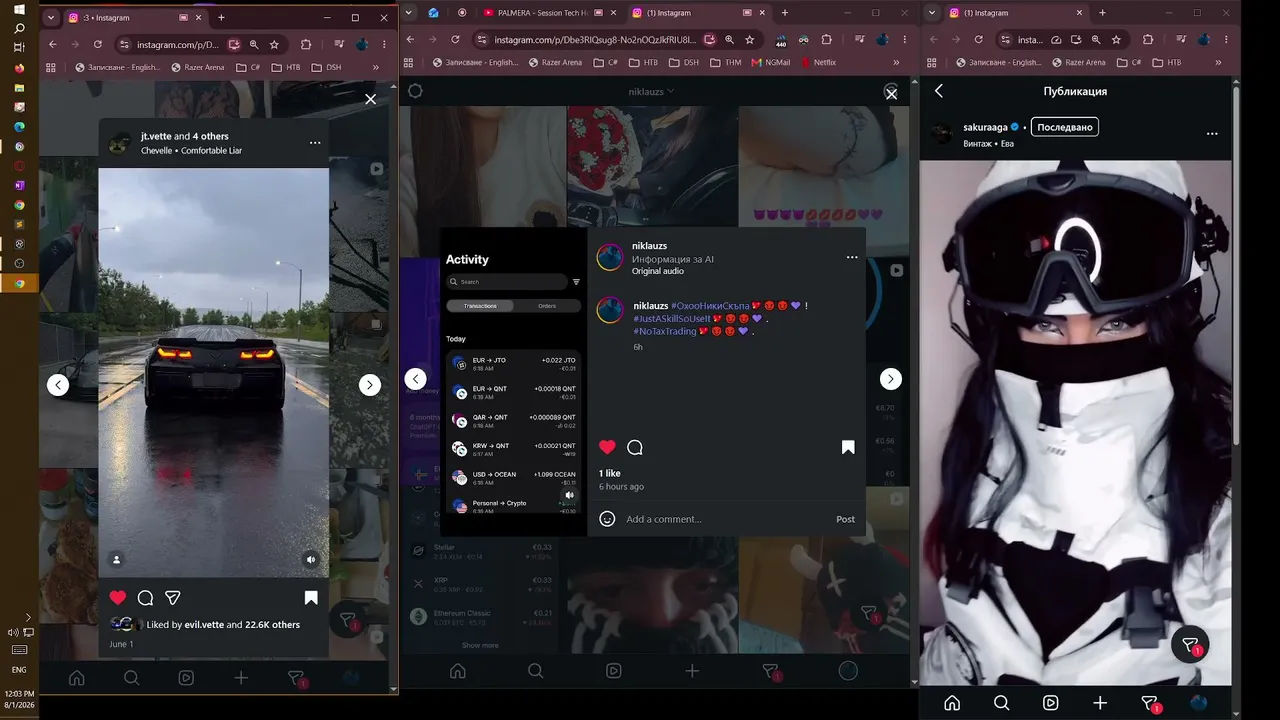1280x720 pixels.
Task: Show tagged people on the car video
Action: pyautogui.click(x=117, y=560)
